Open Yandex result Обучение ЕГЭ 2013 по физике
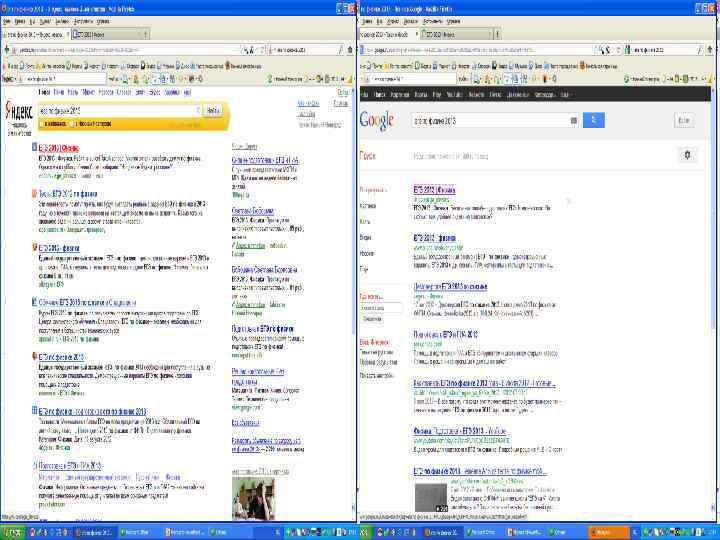This screenshot has width=720, height=540. click(87, 303)
